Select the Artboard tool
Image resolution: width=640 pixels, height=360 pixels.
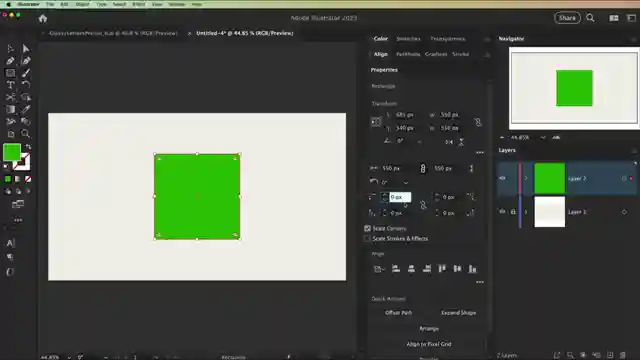pyautogui.click(x=11, y=134)
